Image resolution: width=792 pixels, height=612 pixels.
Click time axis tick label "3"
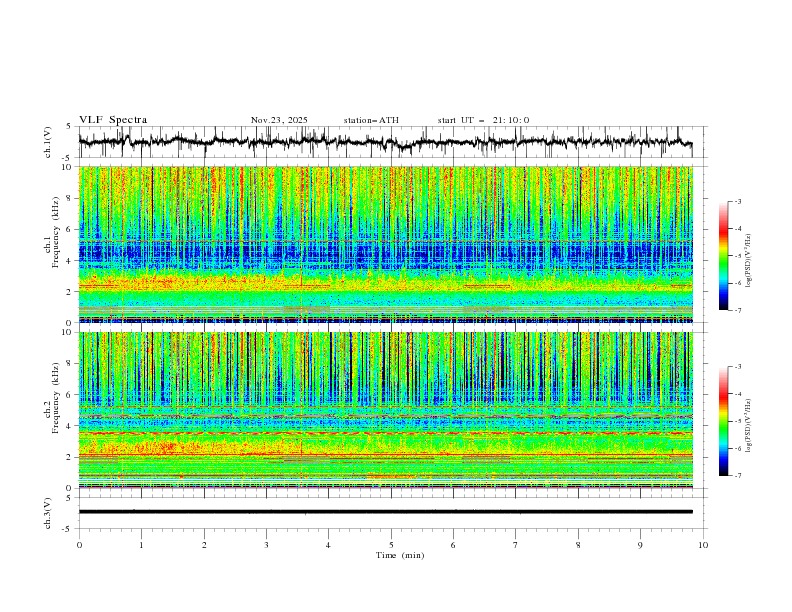266,545
